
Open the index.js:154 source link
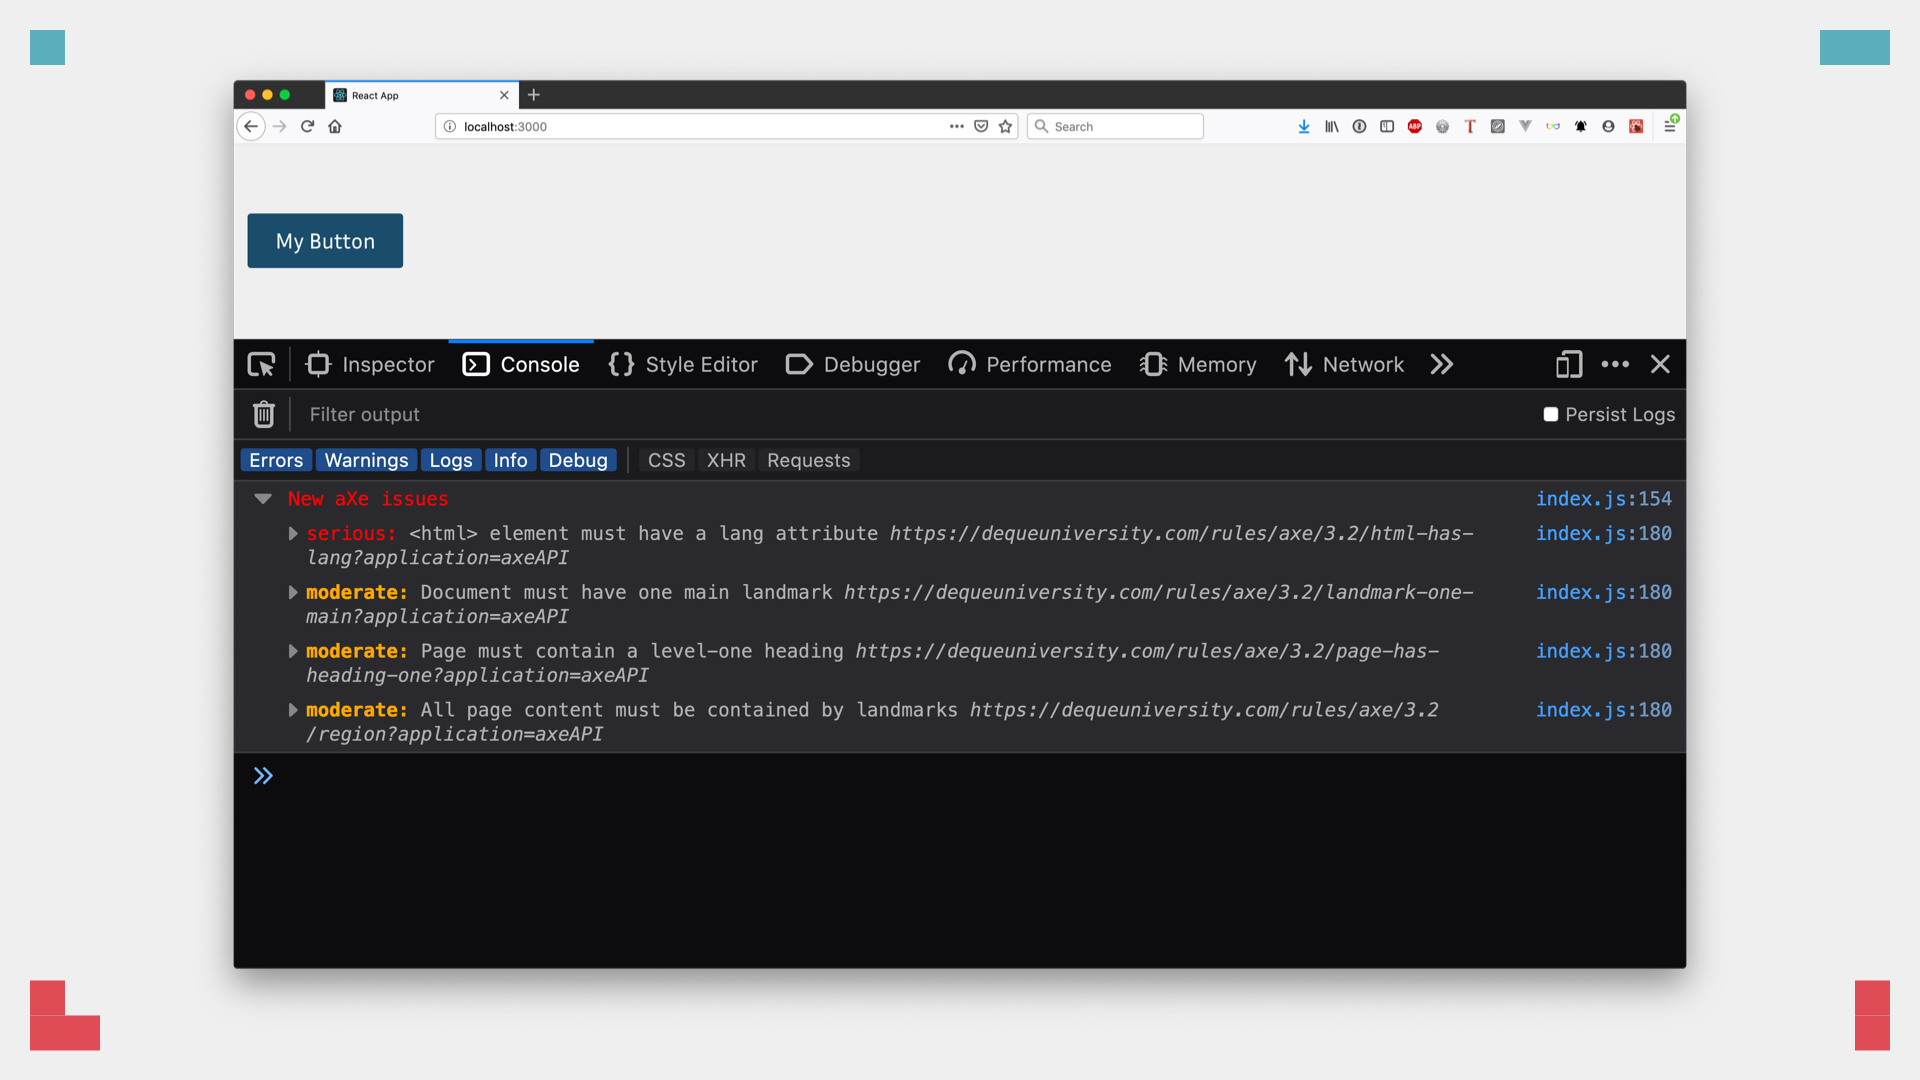1604,498
